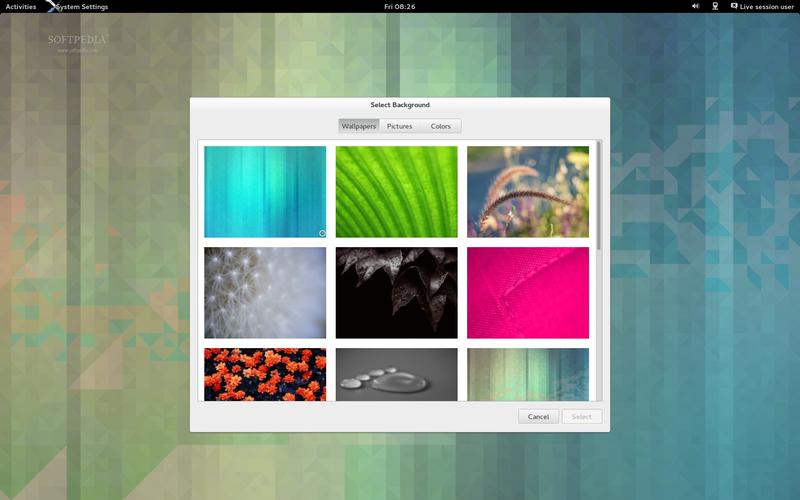Switch to the Pictures tab
This screenshot has height=500, width=800.
click(x=399, y=126)
